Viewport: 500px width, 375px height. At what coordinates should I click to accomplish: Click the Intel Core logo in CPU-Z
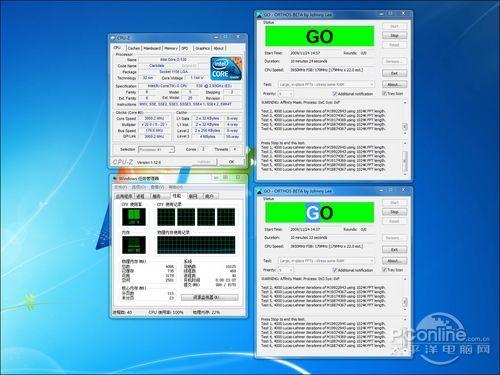pos(226,68)
